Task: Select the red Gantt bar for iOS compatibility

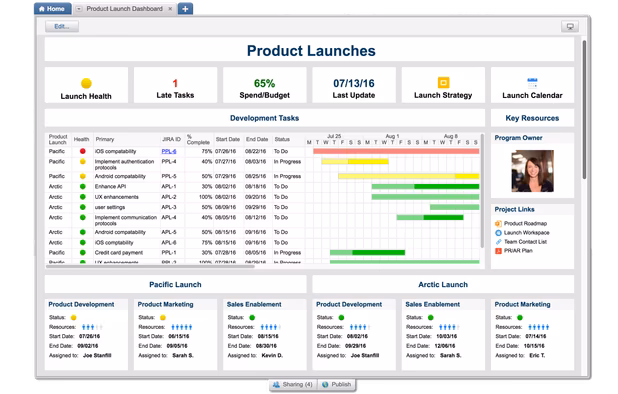Action: click(x=396, y=151)
